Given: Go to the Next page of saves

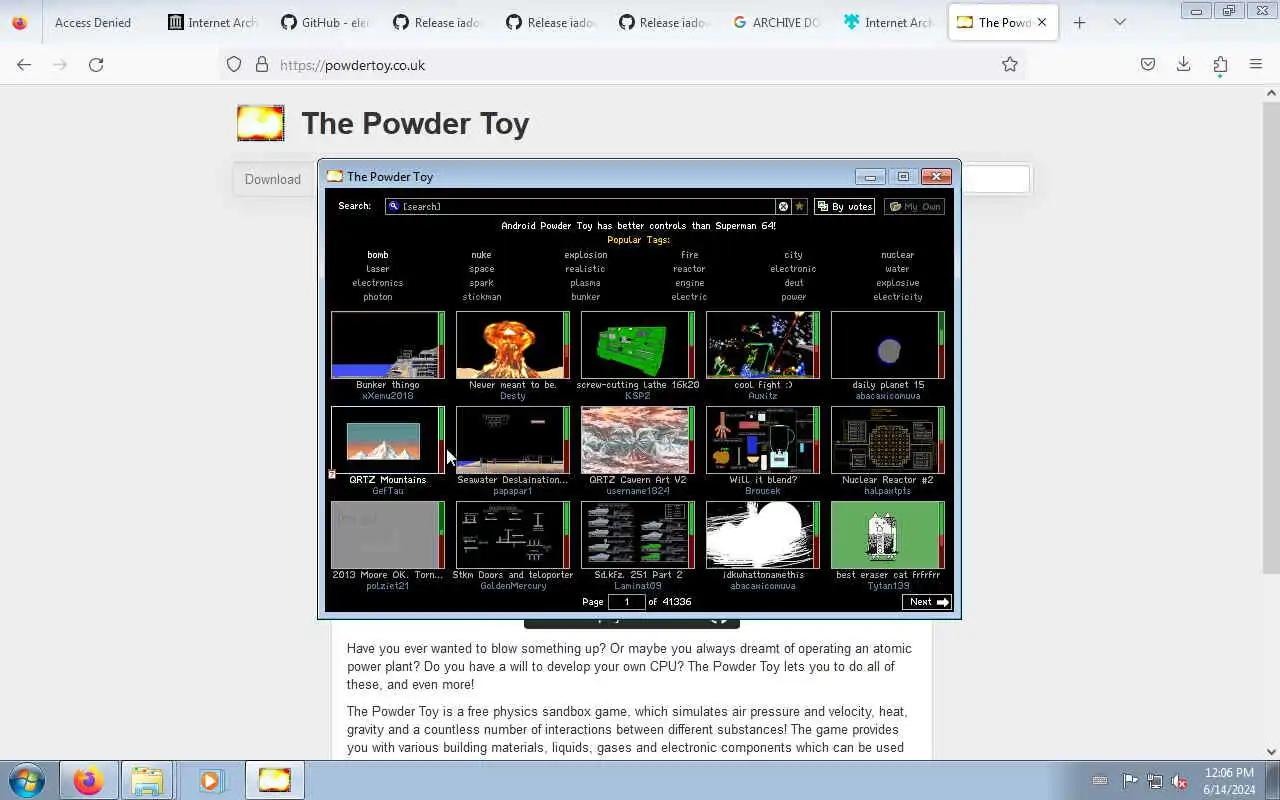Looking at the screenshot, I should pos(926,602).
